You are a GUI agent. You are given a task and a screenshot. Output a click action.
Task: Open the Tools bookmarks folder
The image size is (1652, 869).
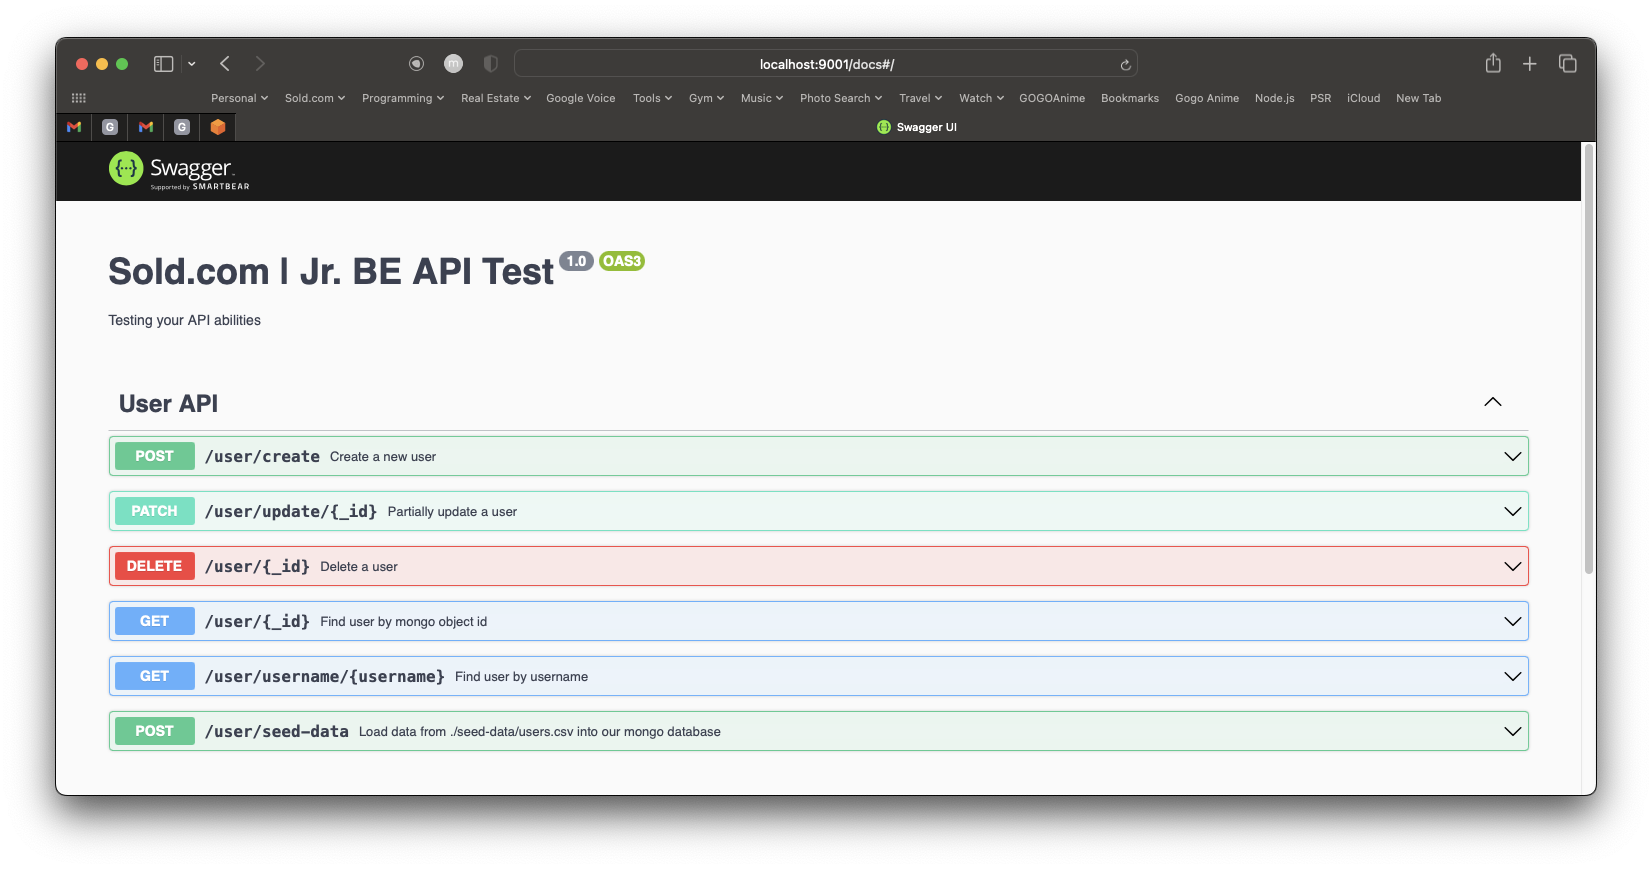[x=652, y=98]
